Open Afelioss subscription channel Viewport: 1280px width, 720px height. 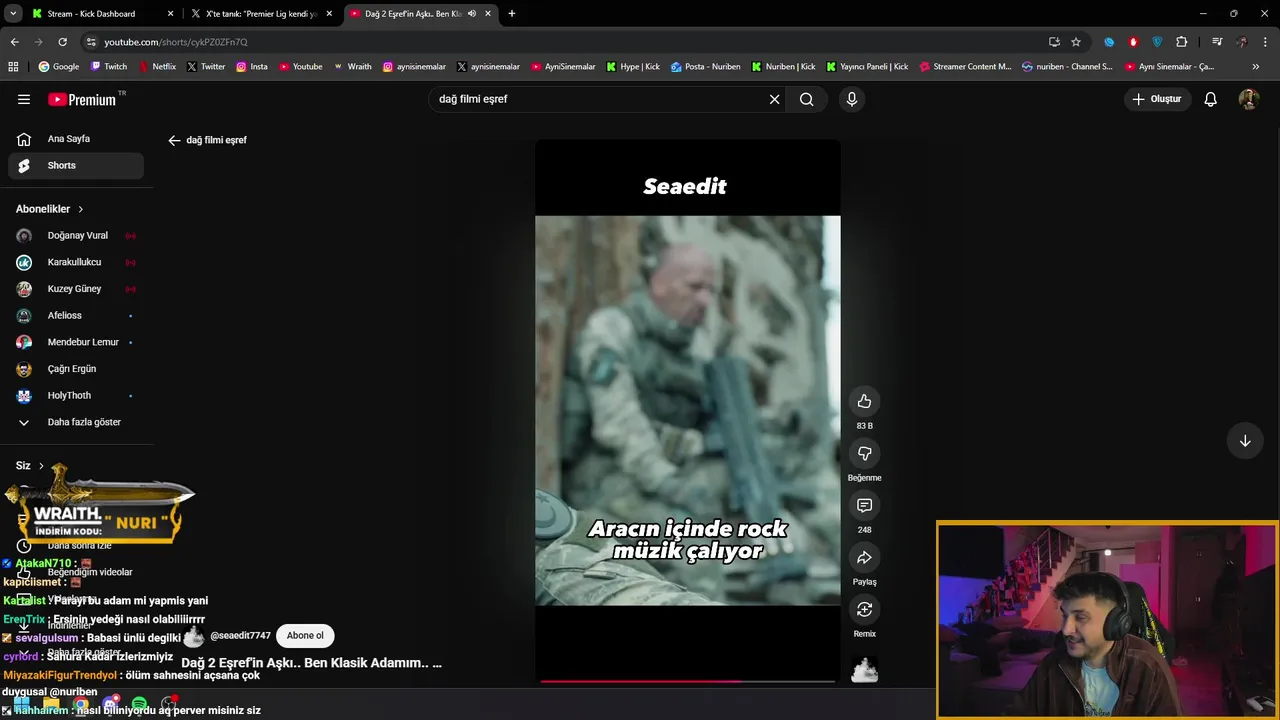[76, 316]
